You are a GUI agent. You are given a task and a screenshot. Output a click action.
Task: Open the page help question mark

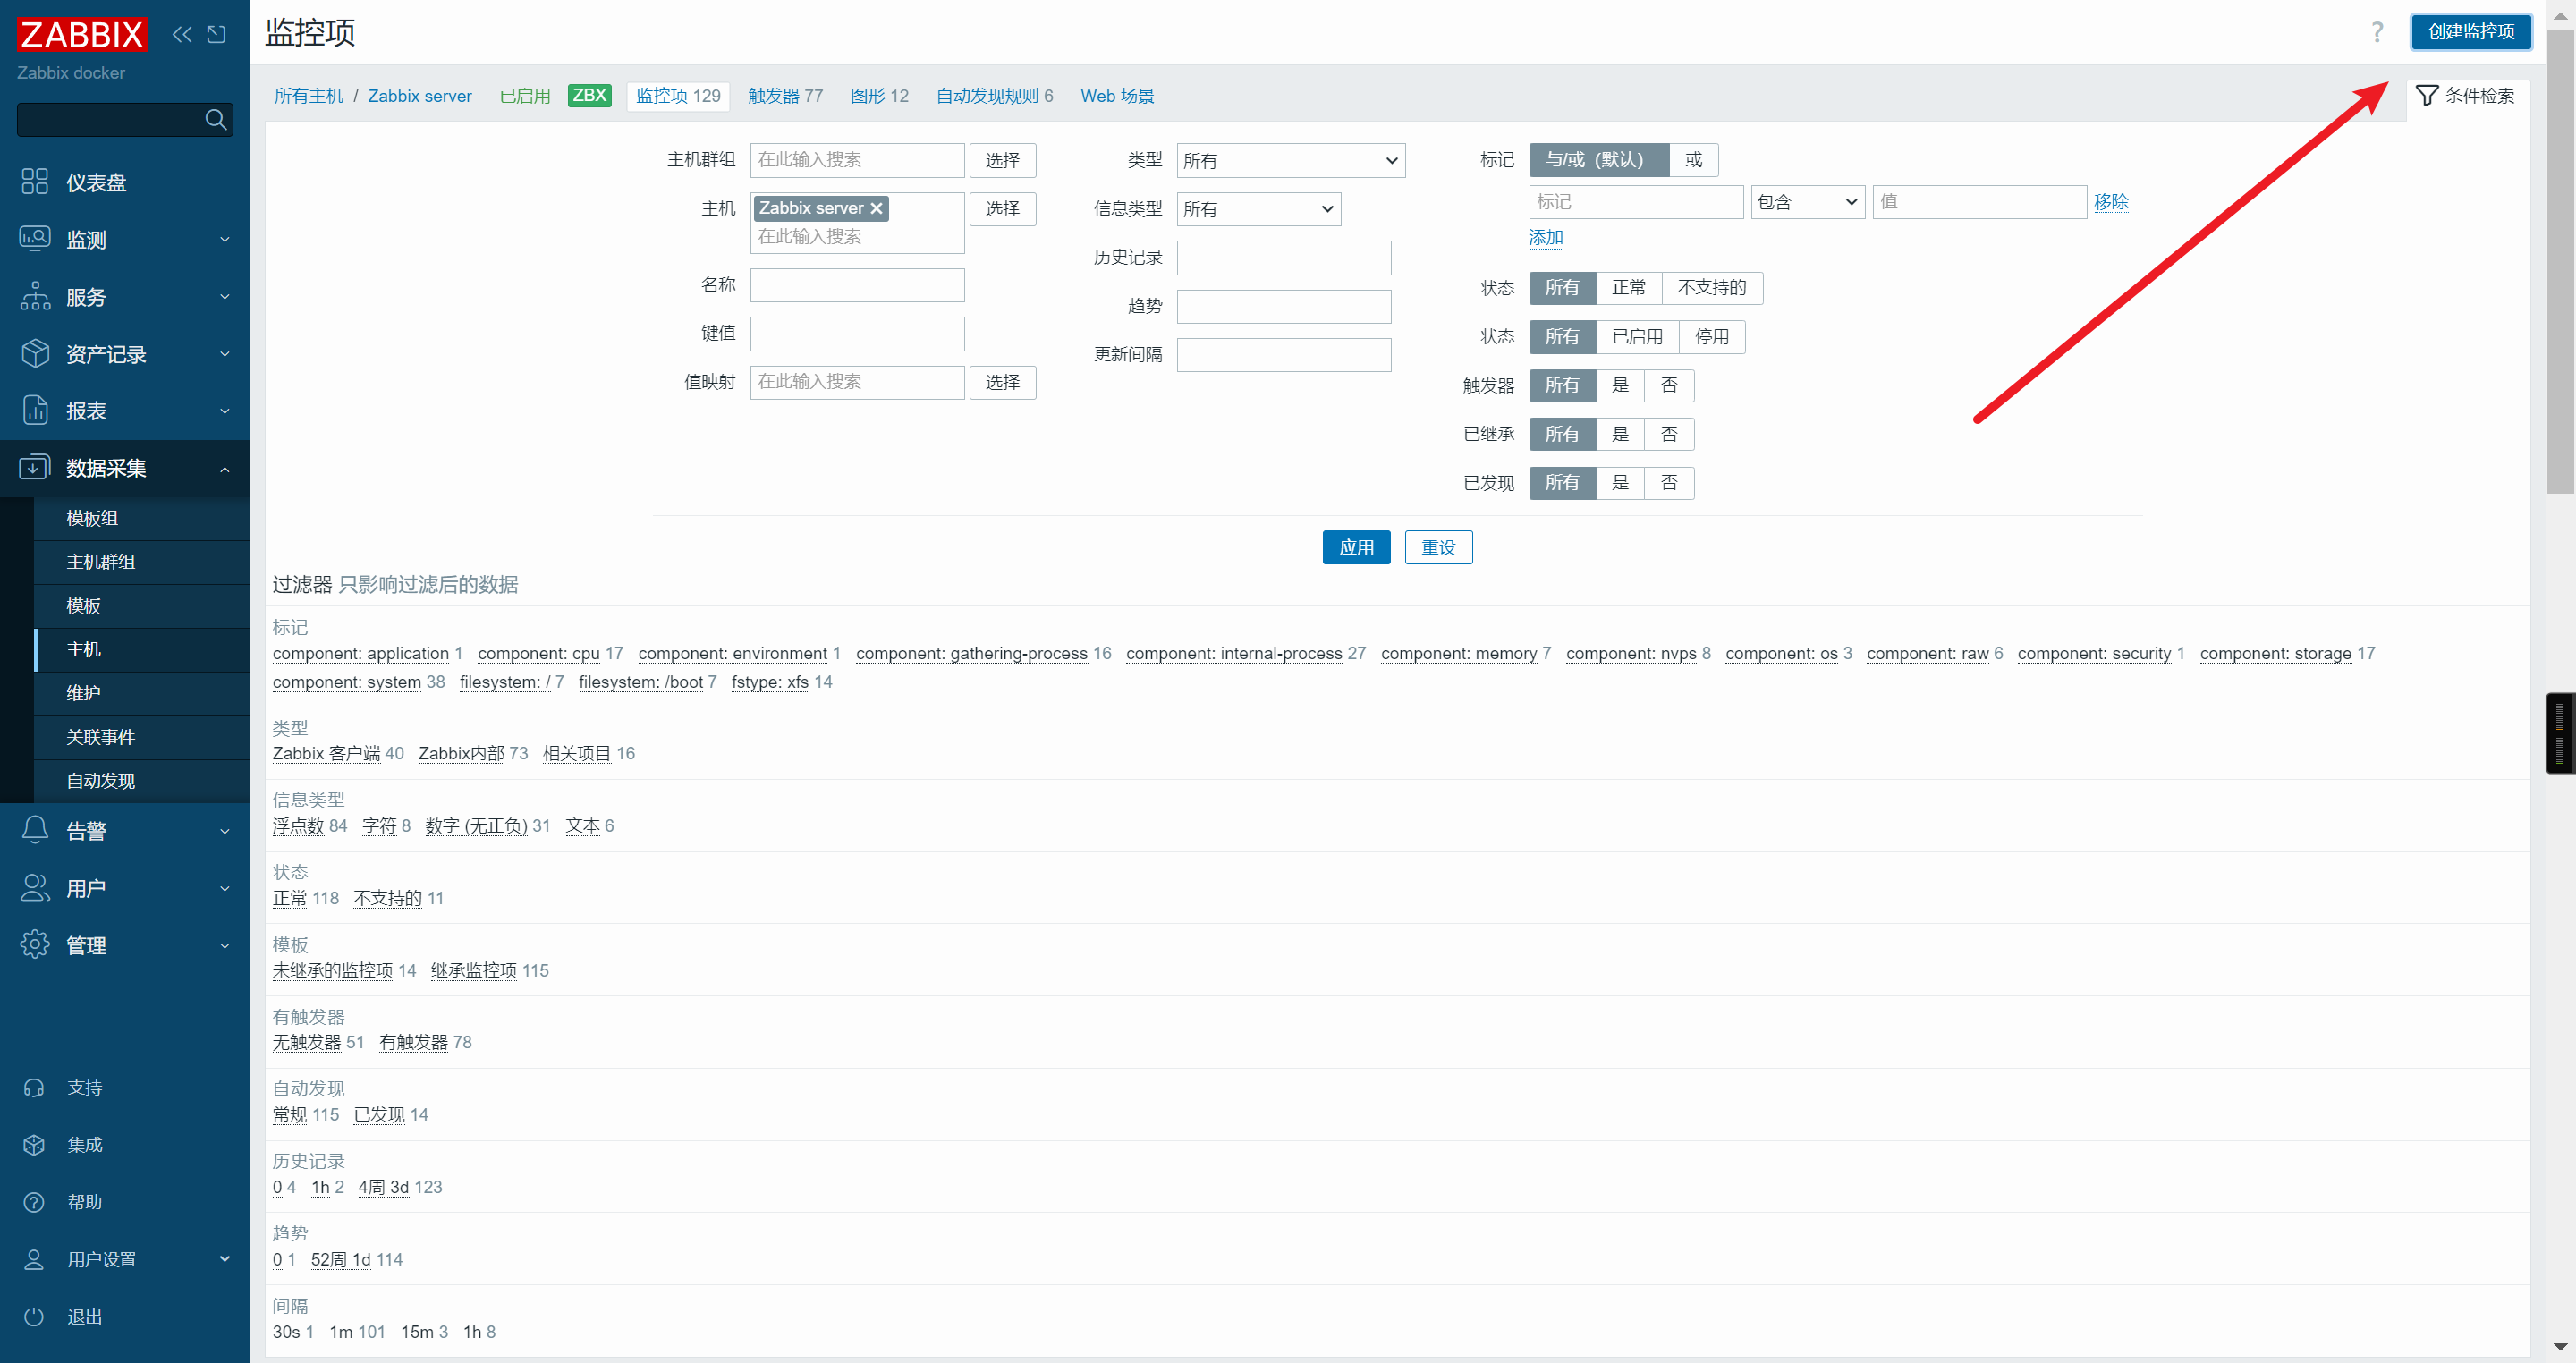(x=2377, y=32)
